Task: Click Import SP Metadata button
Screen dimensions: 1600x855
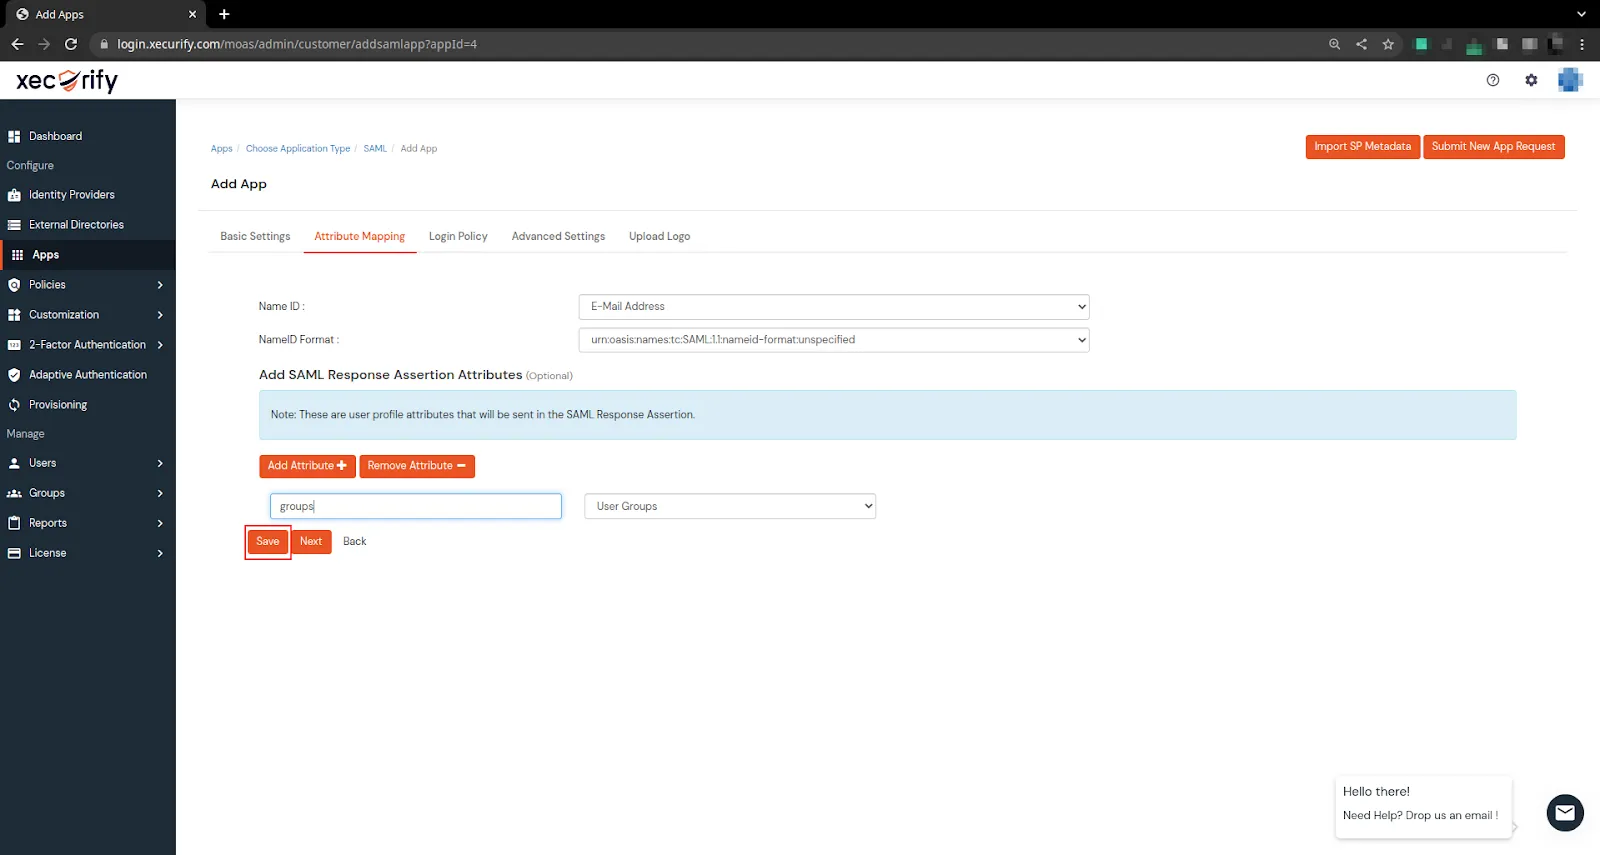Action: coord(1362,147)
